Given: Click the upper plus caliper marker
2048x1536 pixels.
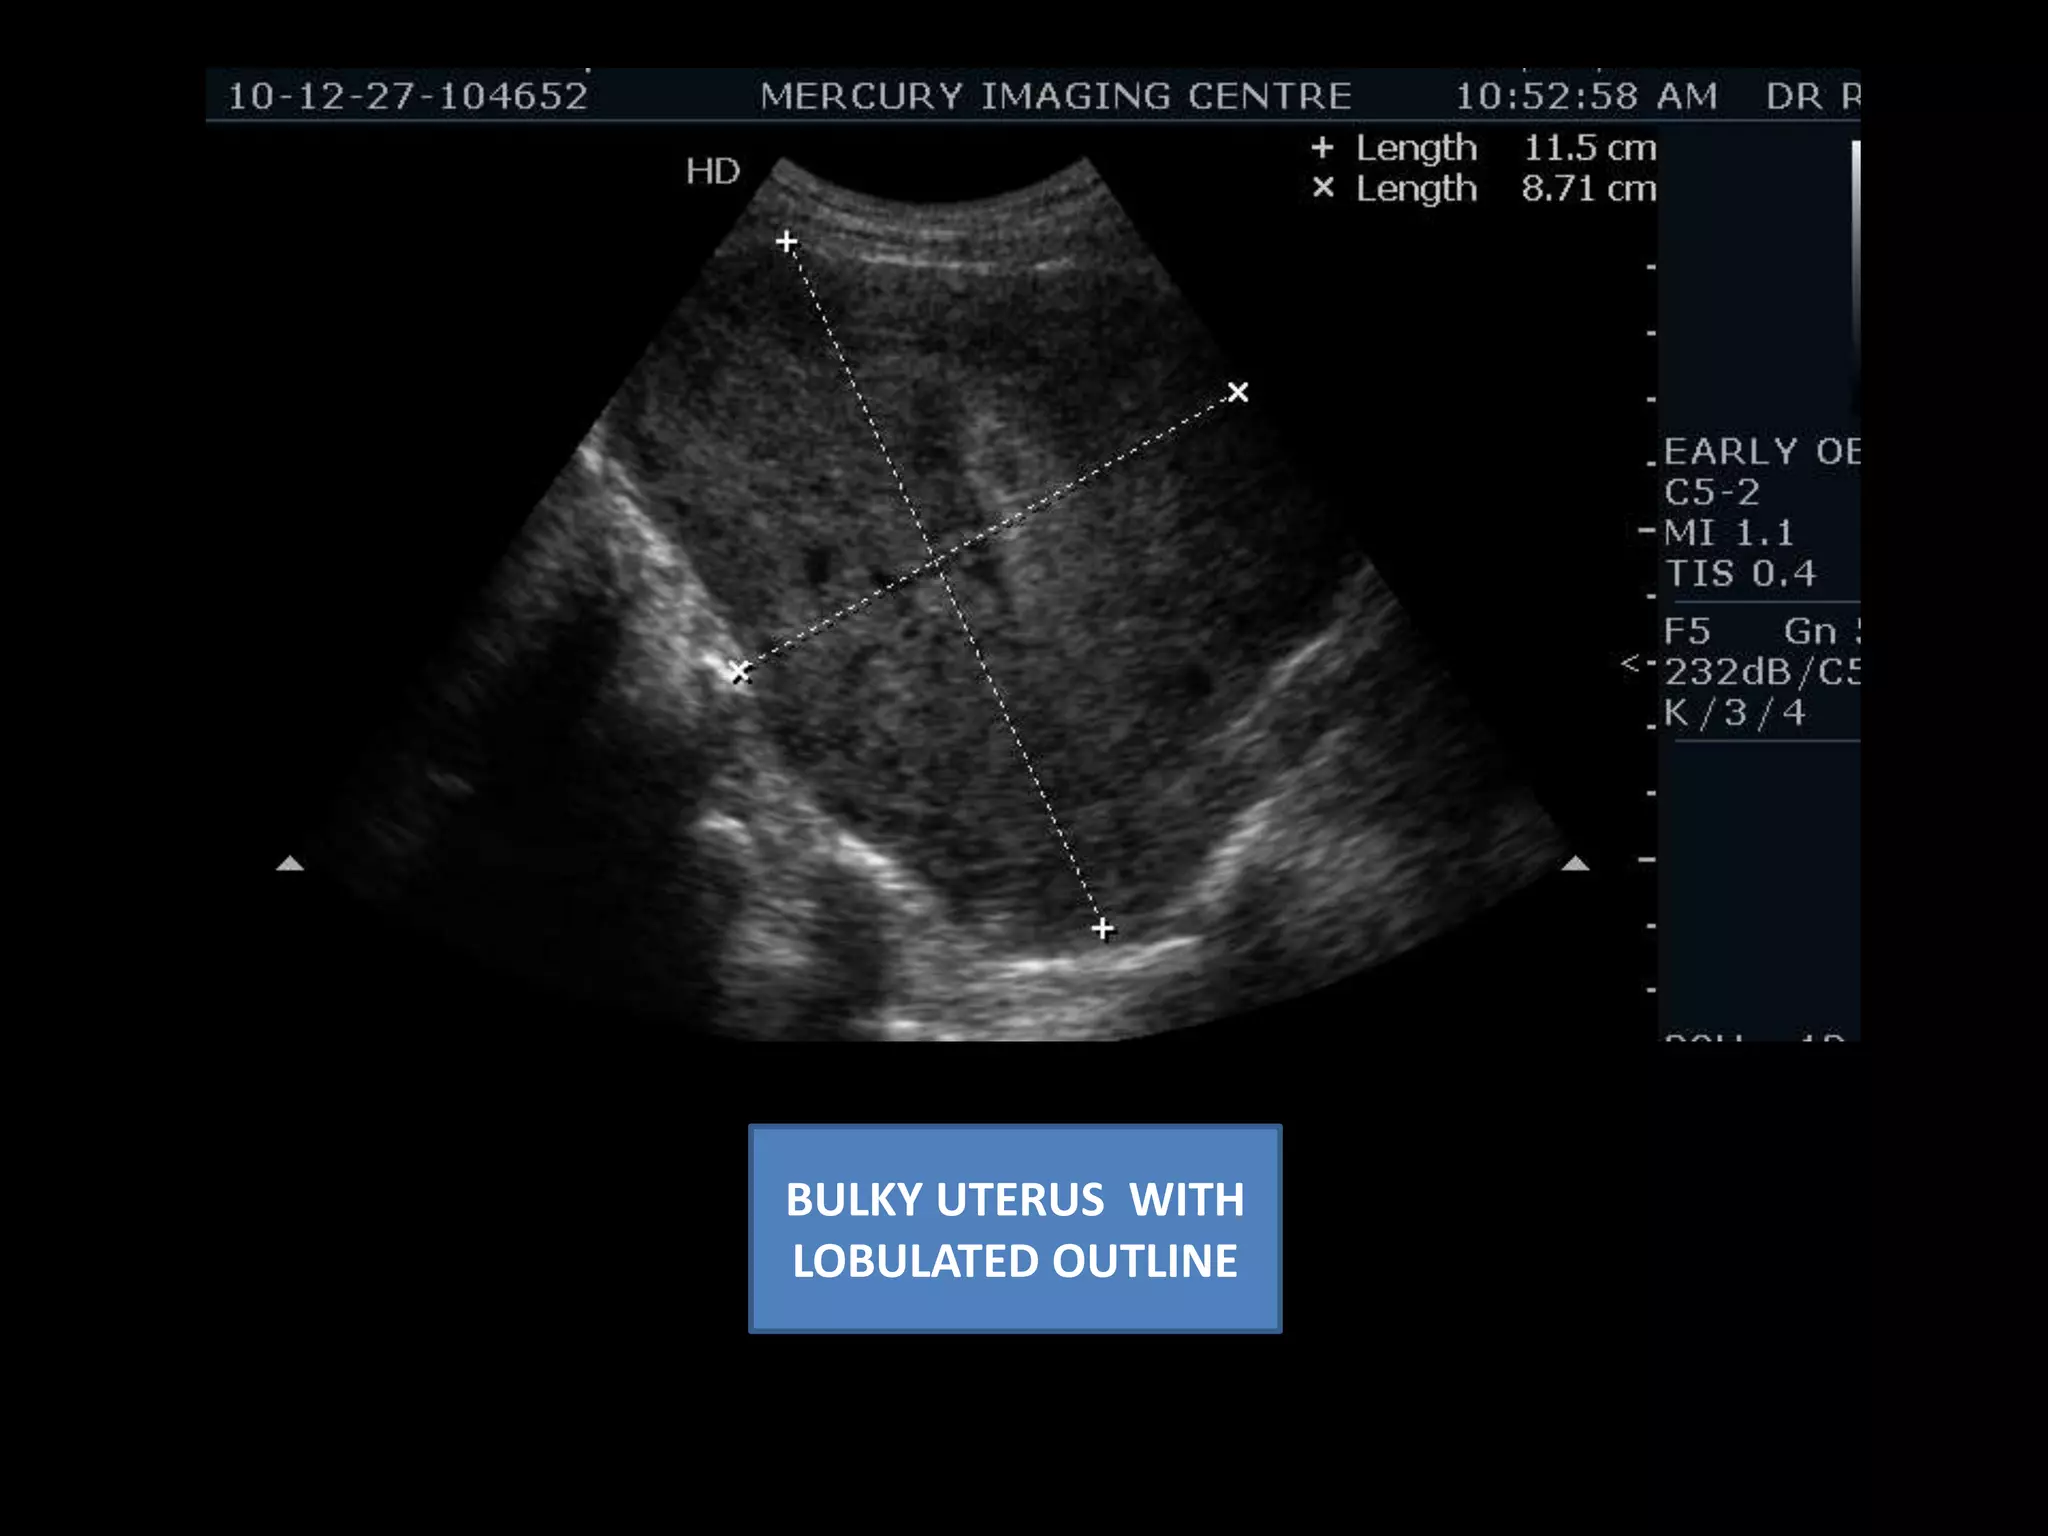Looking at the screenshot, I should [787, 241].
